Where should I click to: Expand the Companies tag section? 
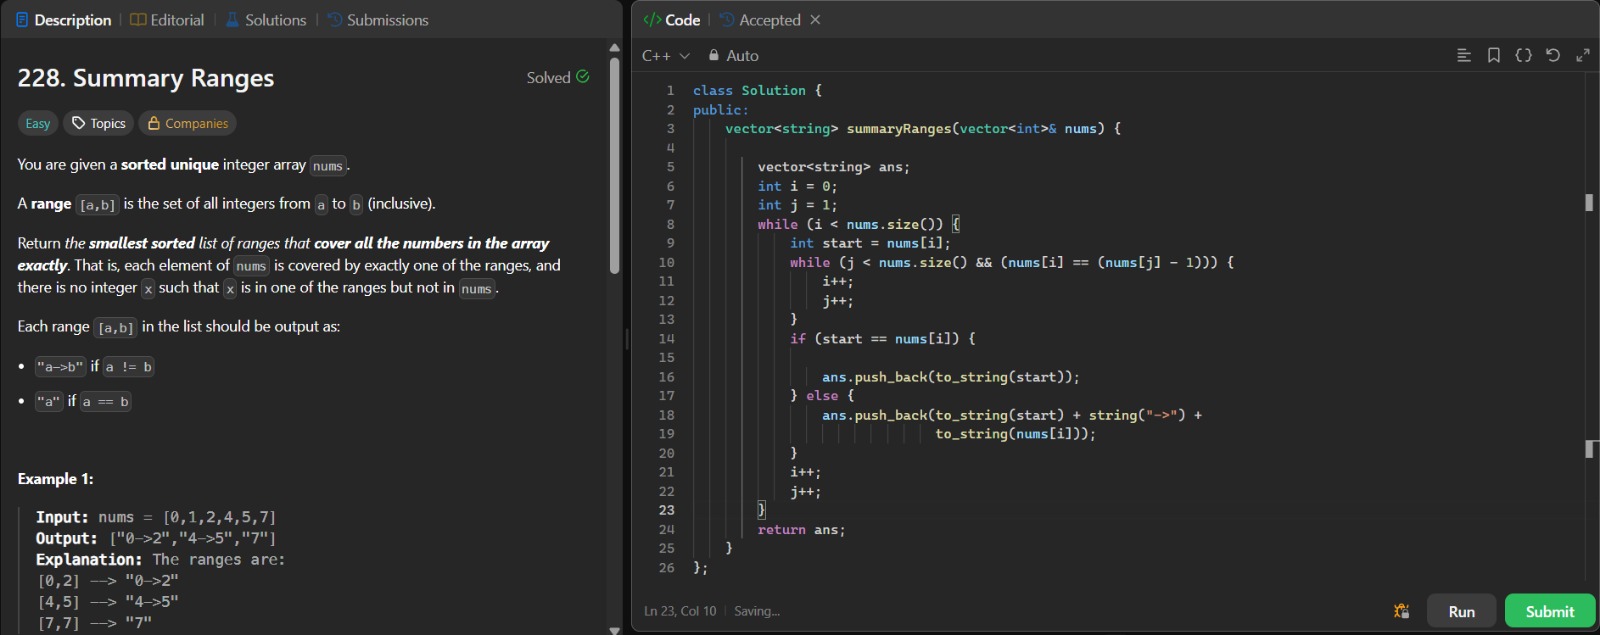188,123
